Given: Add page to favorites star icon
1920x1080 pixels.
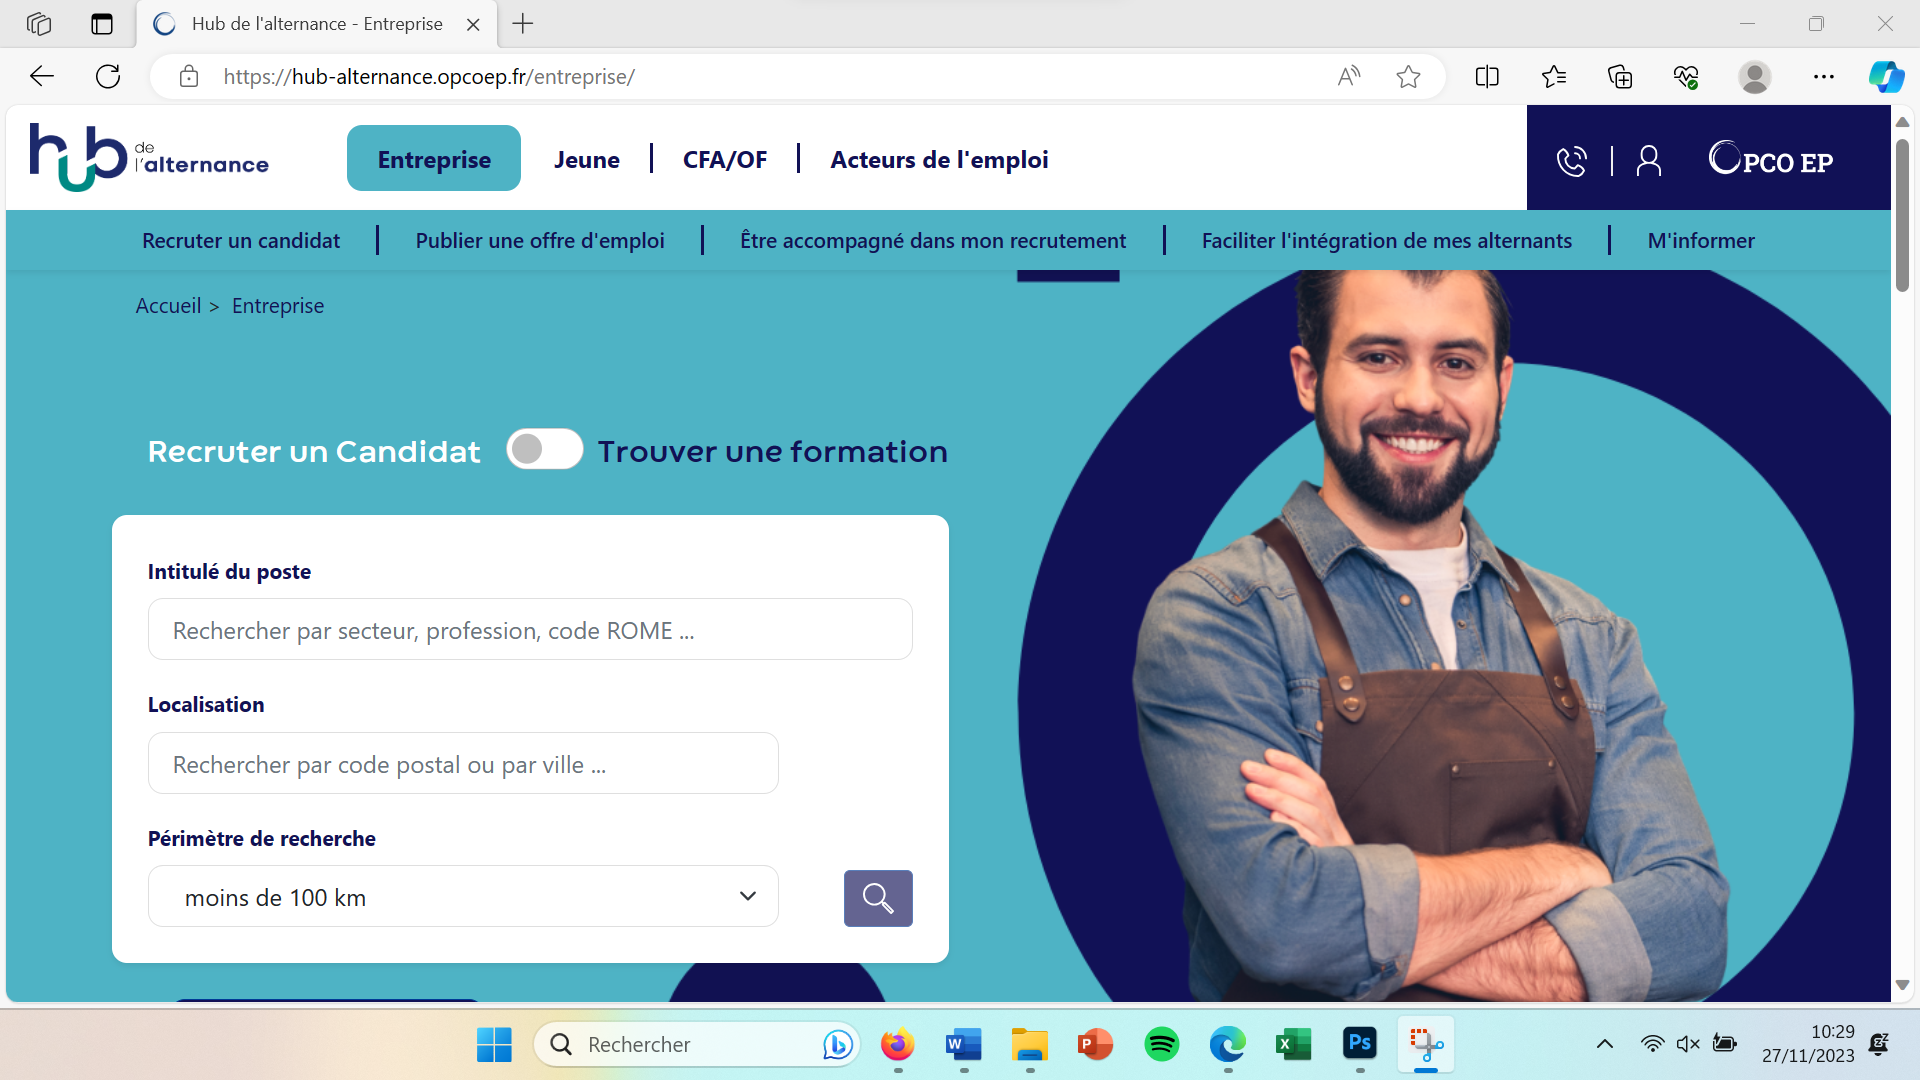Looking at the screenshot, I should (x=1408, y=77).
